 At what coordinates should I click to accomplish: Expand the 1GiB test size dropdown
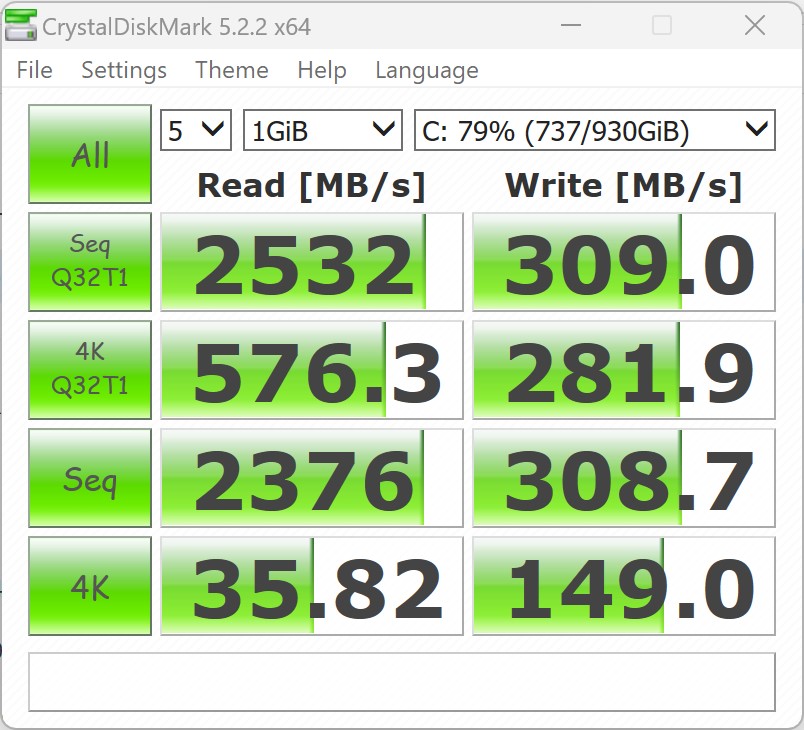click(x=323, y=130)
